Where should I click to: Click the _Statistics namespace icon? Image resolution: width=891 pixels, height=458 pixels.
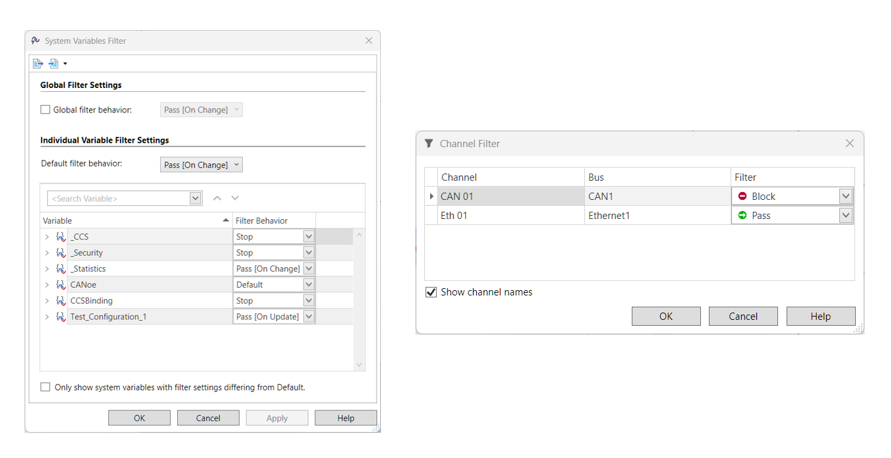(x=61, y=269)
